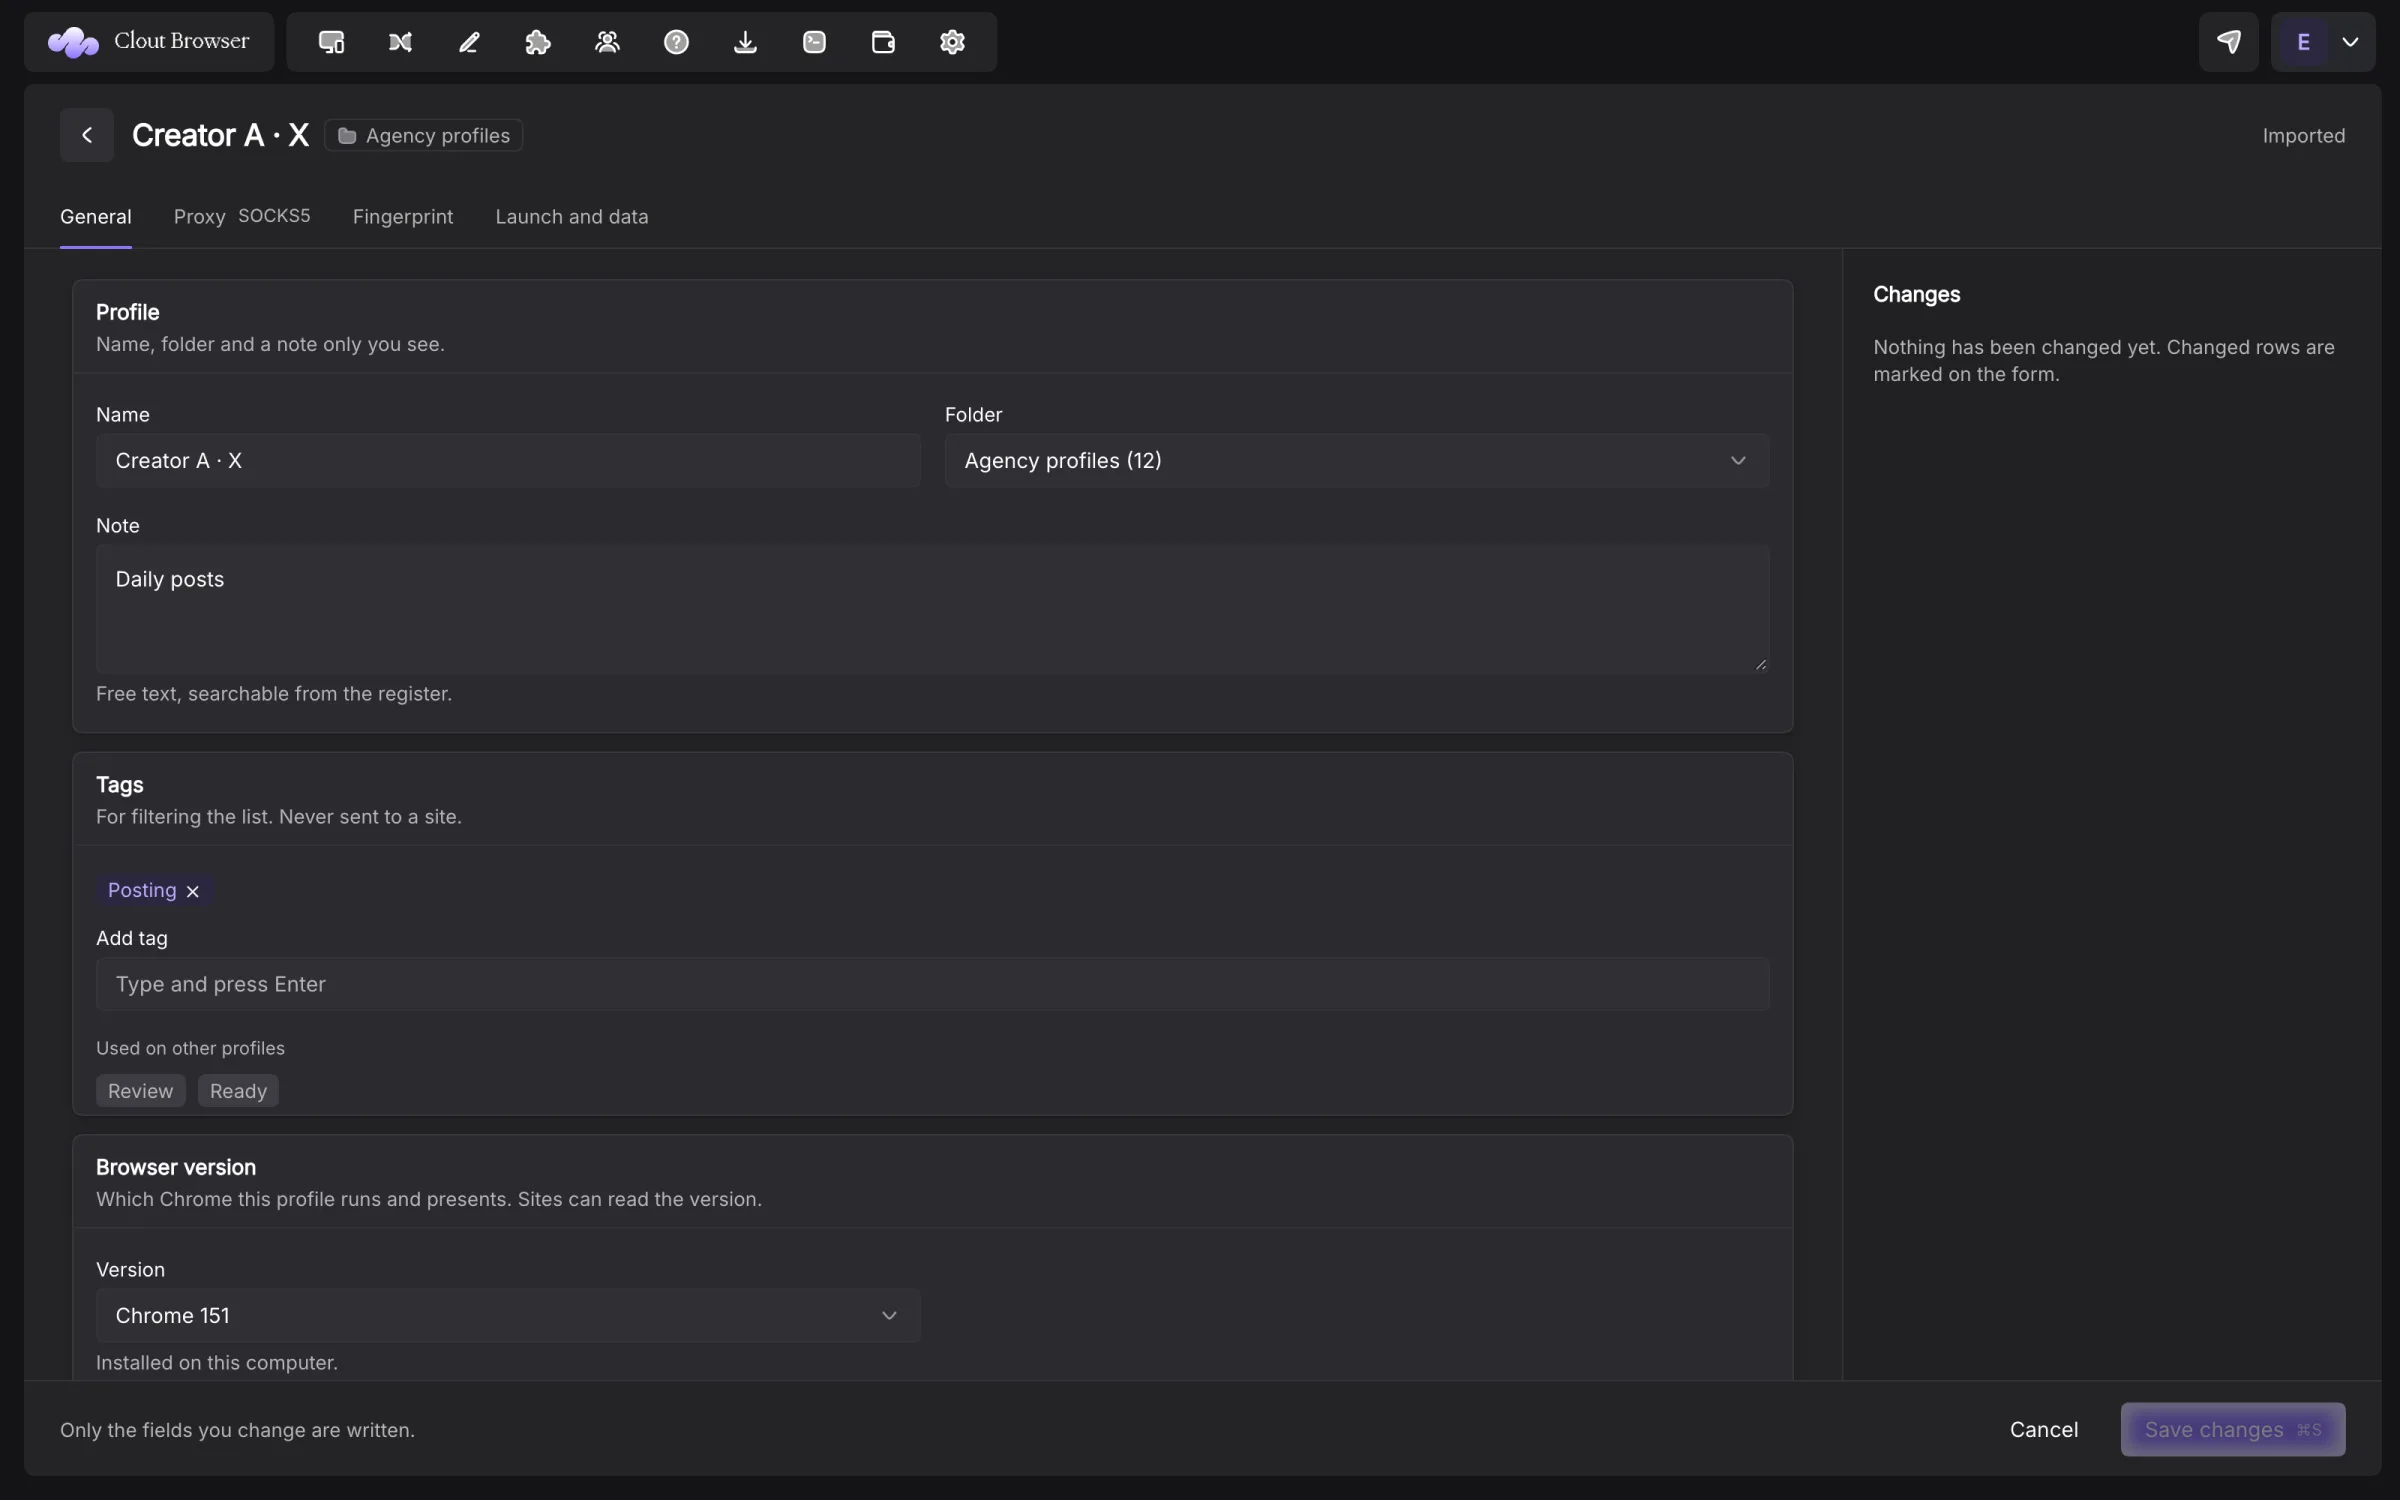Open the Launch and data tab
The height and width of the screenshot is (1500, 2400).
coord(572,217)
